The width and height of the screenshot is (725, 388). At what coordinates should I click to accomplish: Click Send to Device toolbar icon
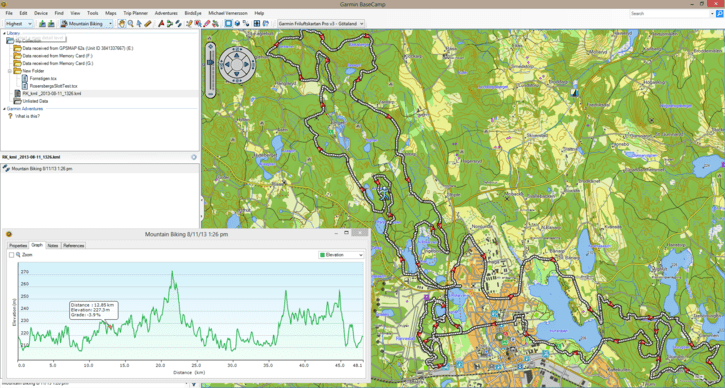point(43,23)
